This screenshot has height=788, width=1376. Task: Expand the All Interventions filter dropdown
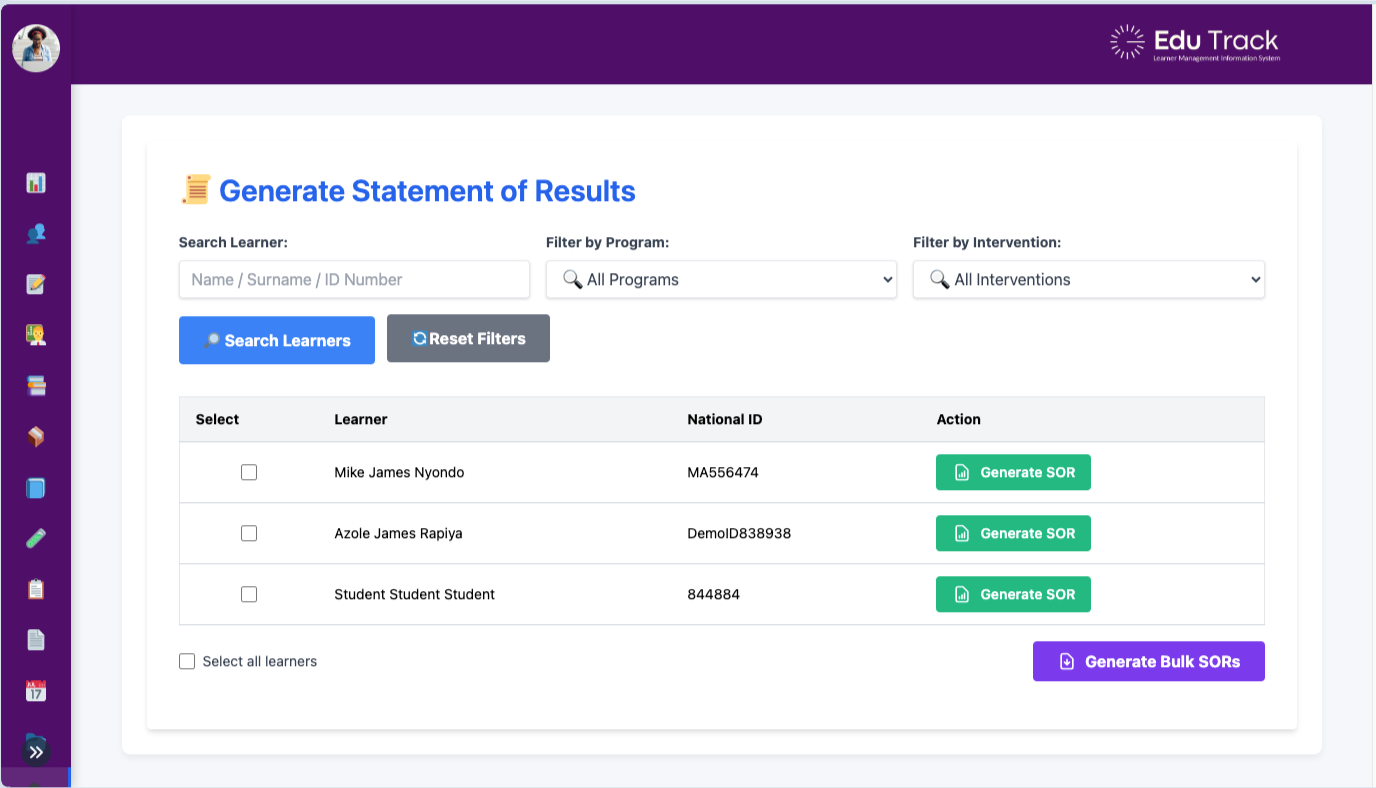(1088, 280)
